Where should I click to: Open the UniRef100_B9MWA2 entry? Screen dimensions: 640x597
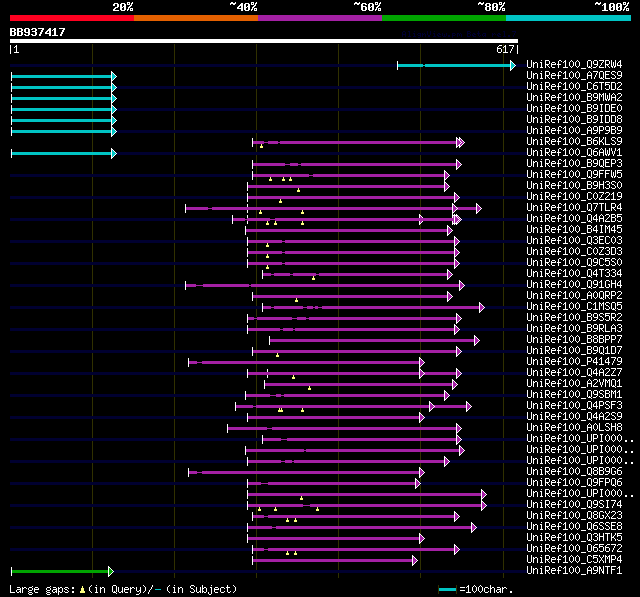574,98
